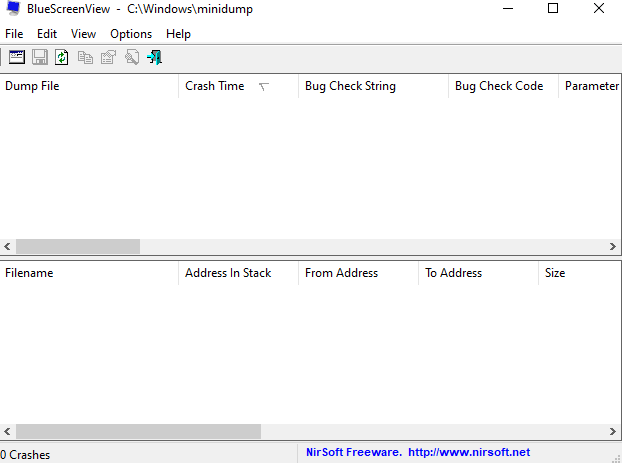Open the Properties toolbar icon
622x463 pixels.
point(108,57)
